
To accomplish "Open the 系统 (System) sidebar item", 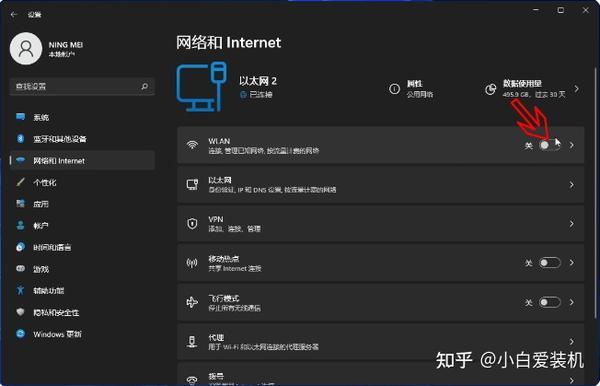I will coord(82,117).
